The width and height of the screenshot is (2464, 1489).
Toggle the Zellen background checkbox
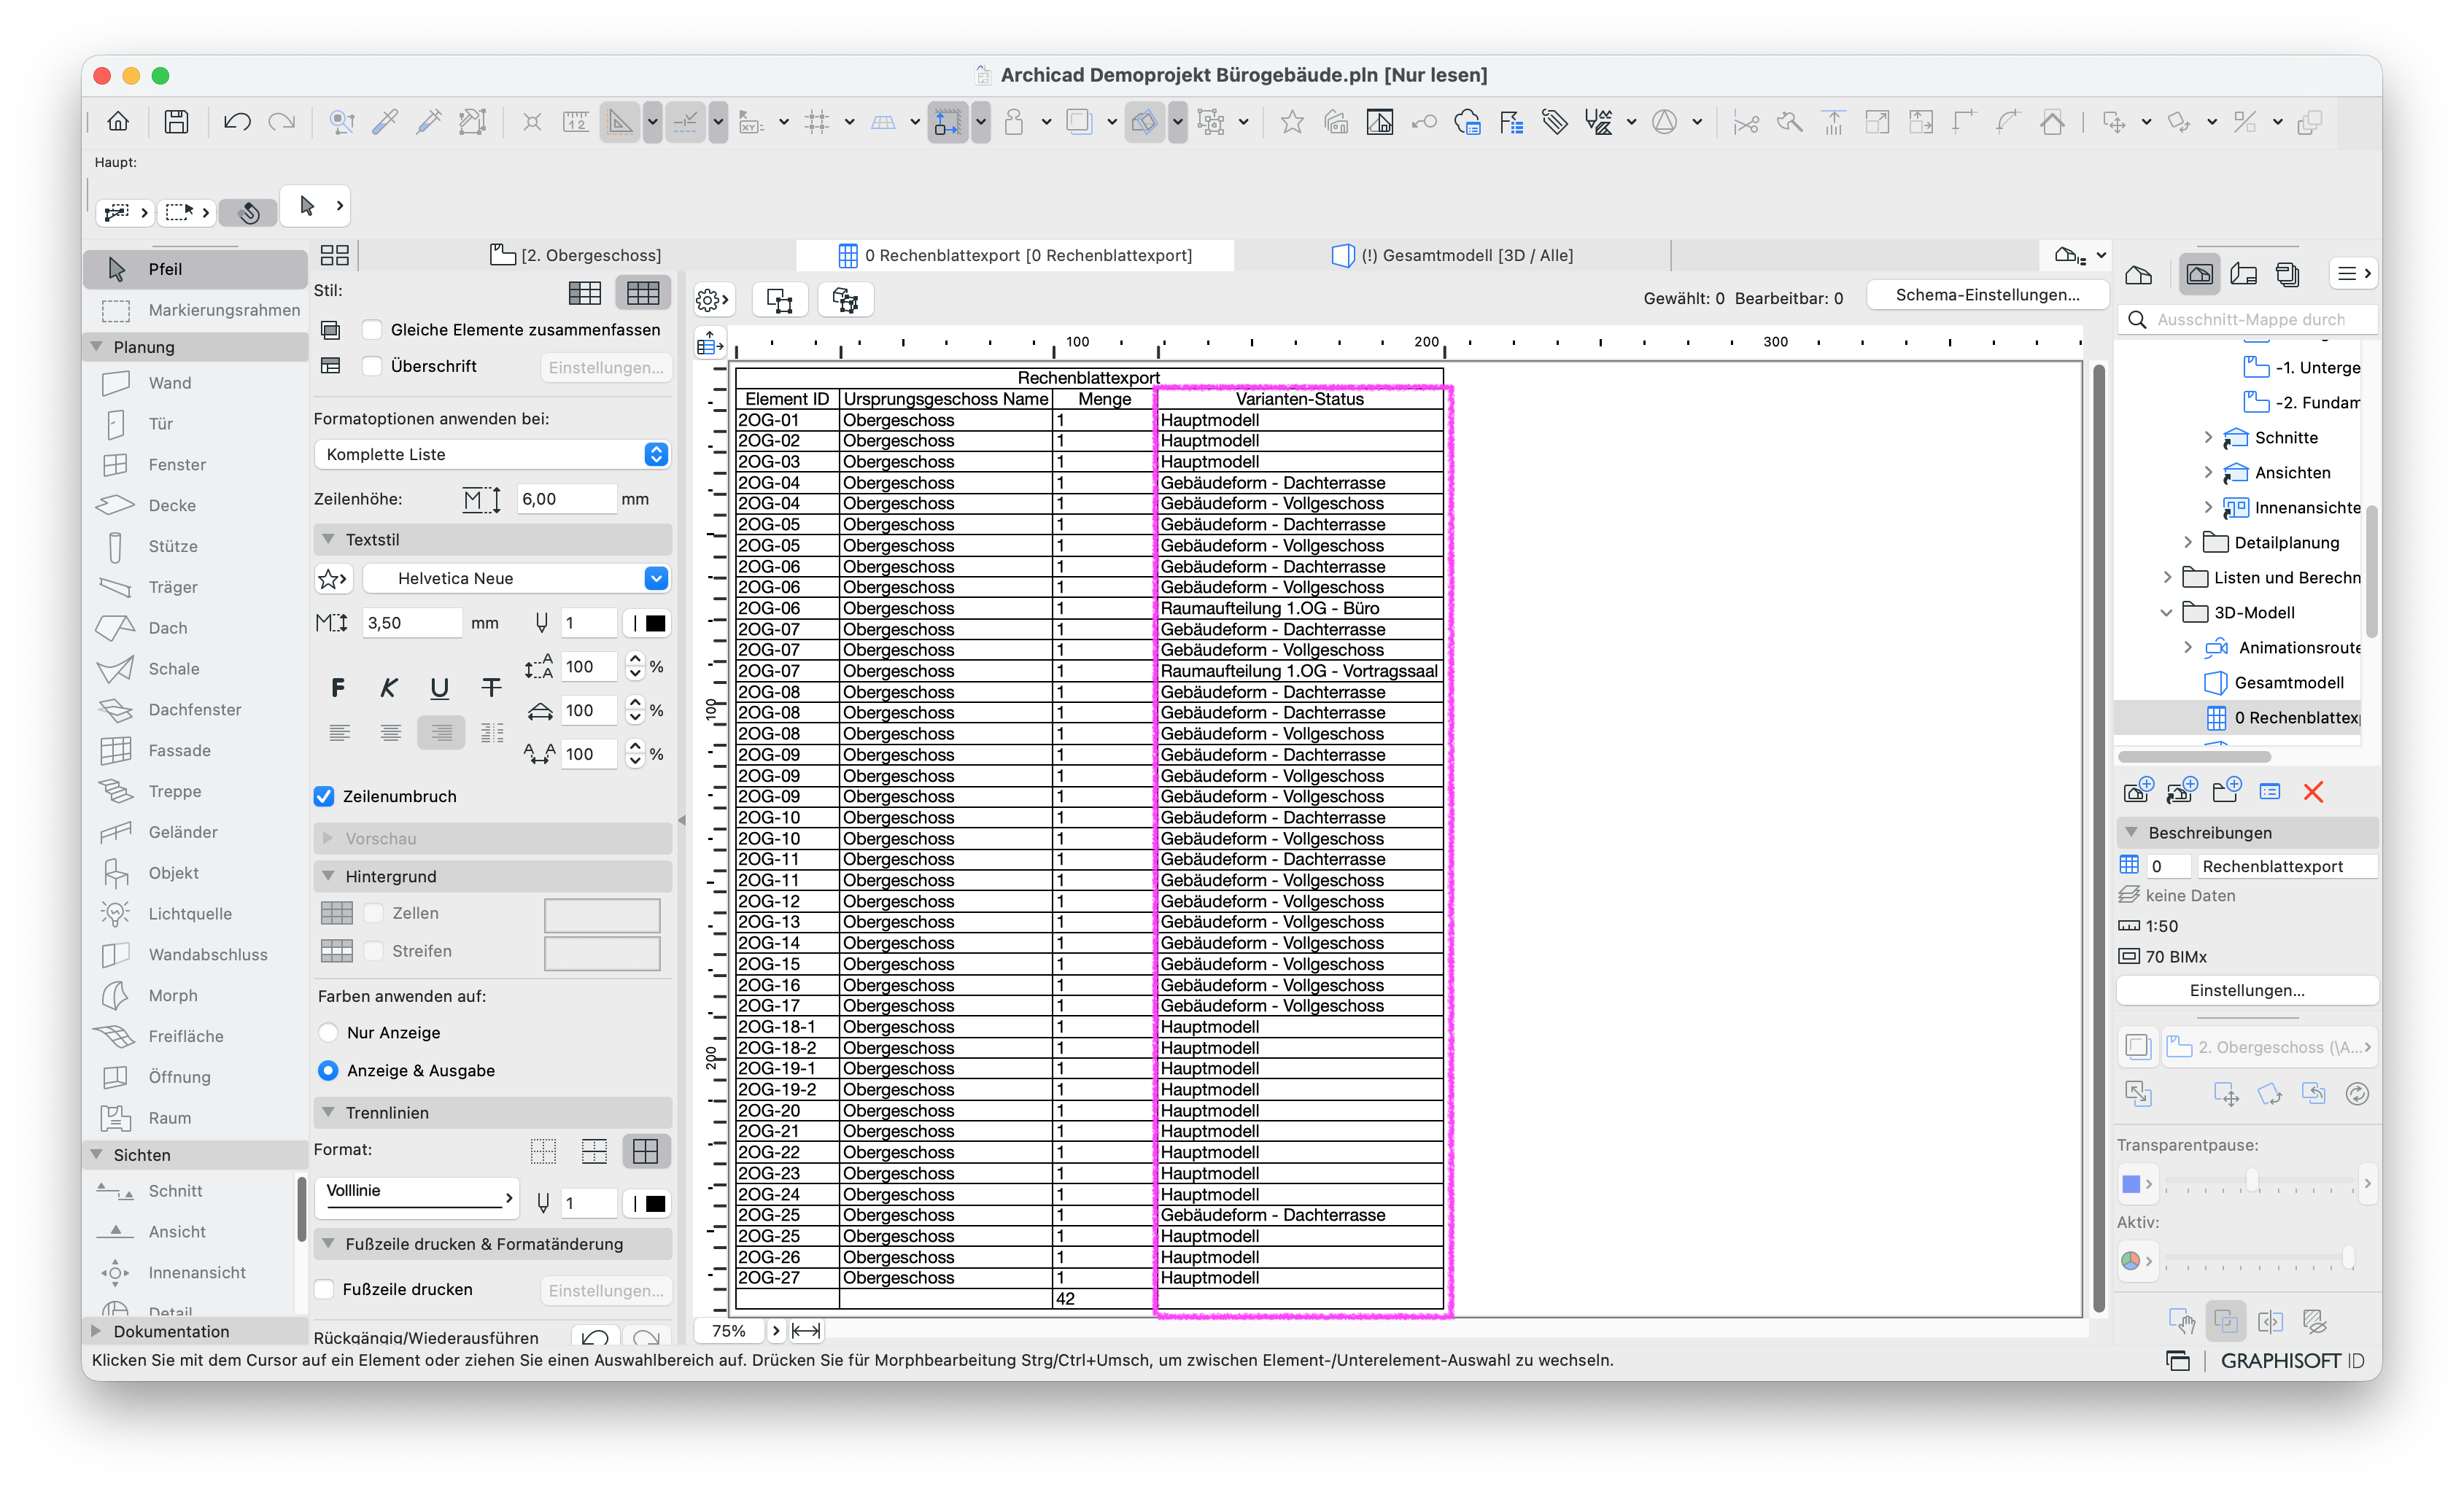tap(374, 913)
